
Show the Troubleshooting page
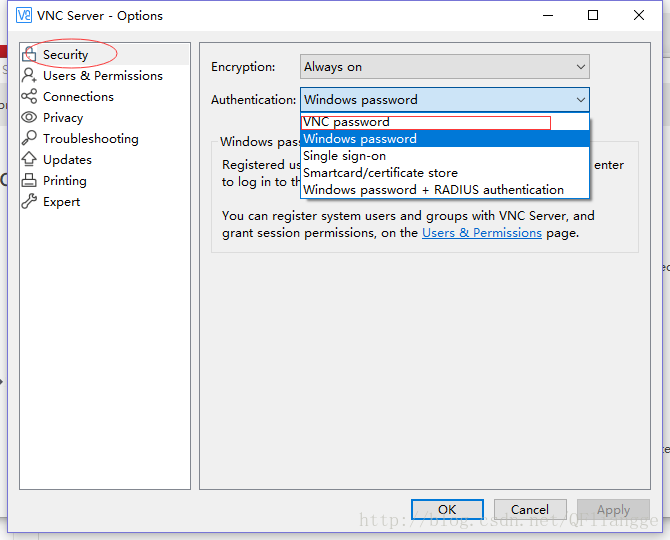(x=105, y=138)
